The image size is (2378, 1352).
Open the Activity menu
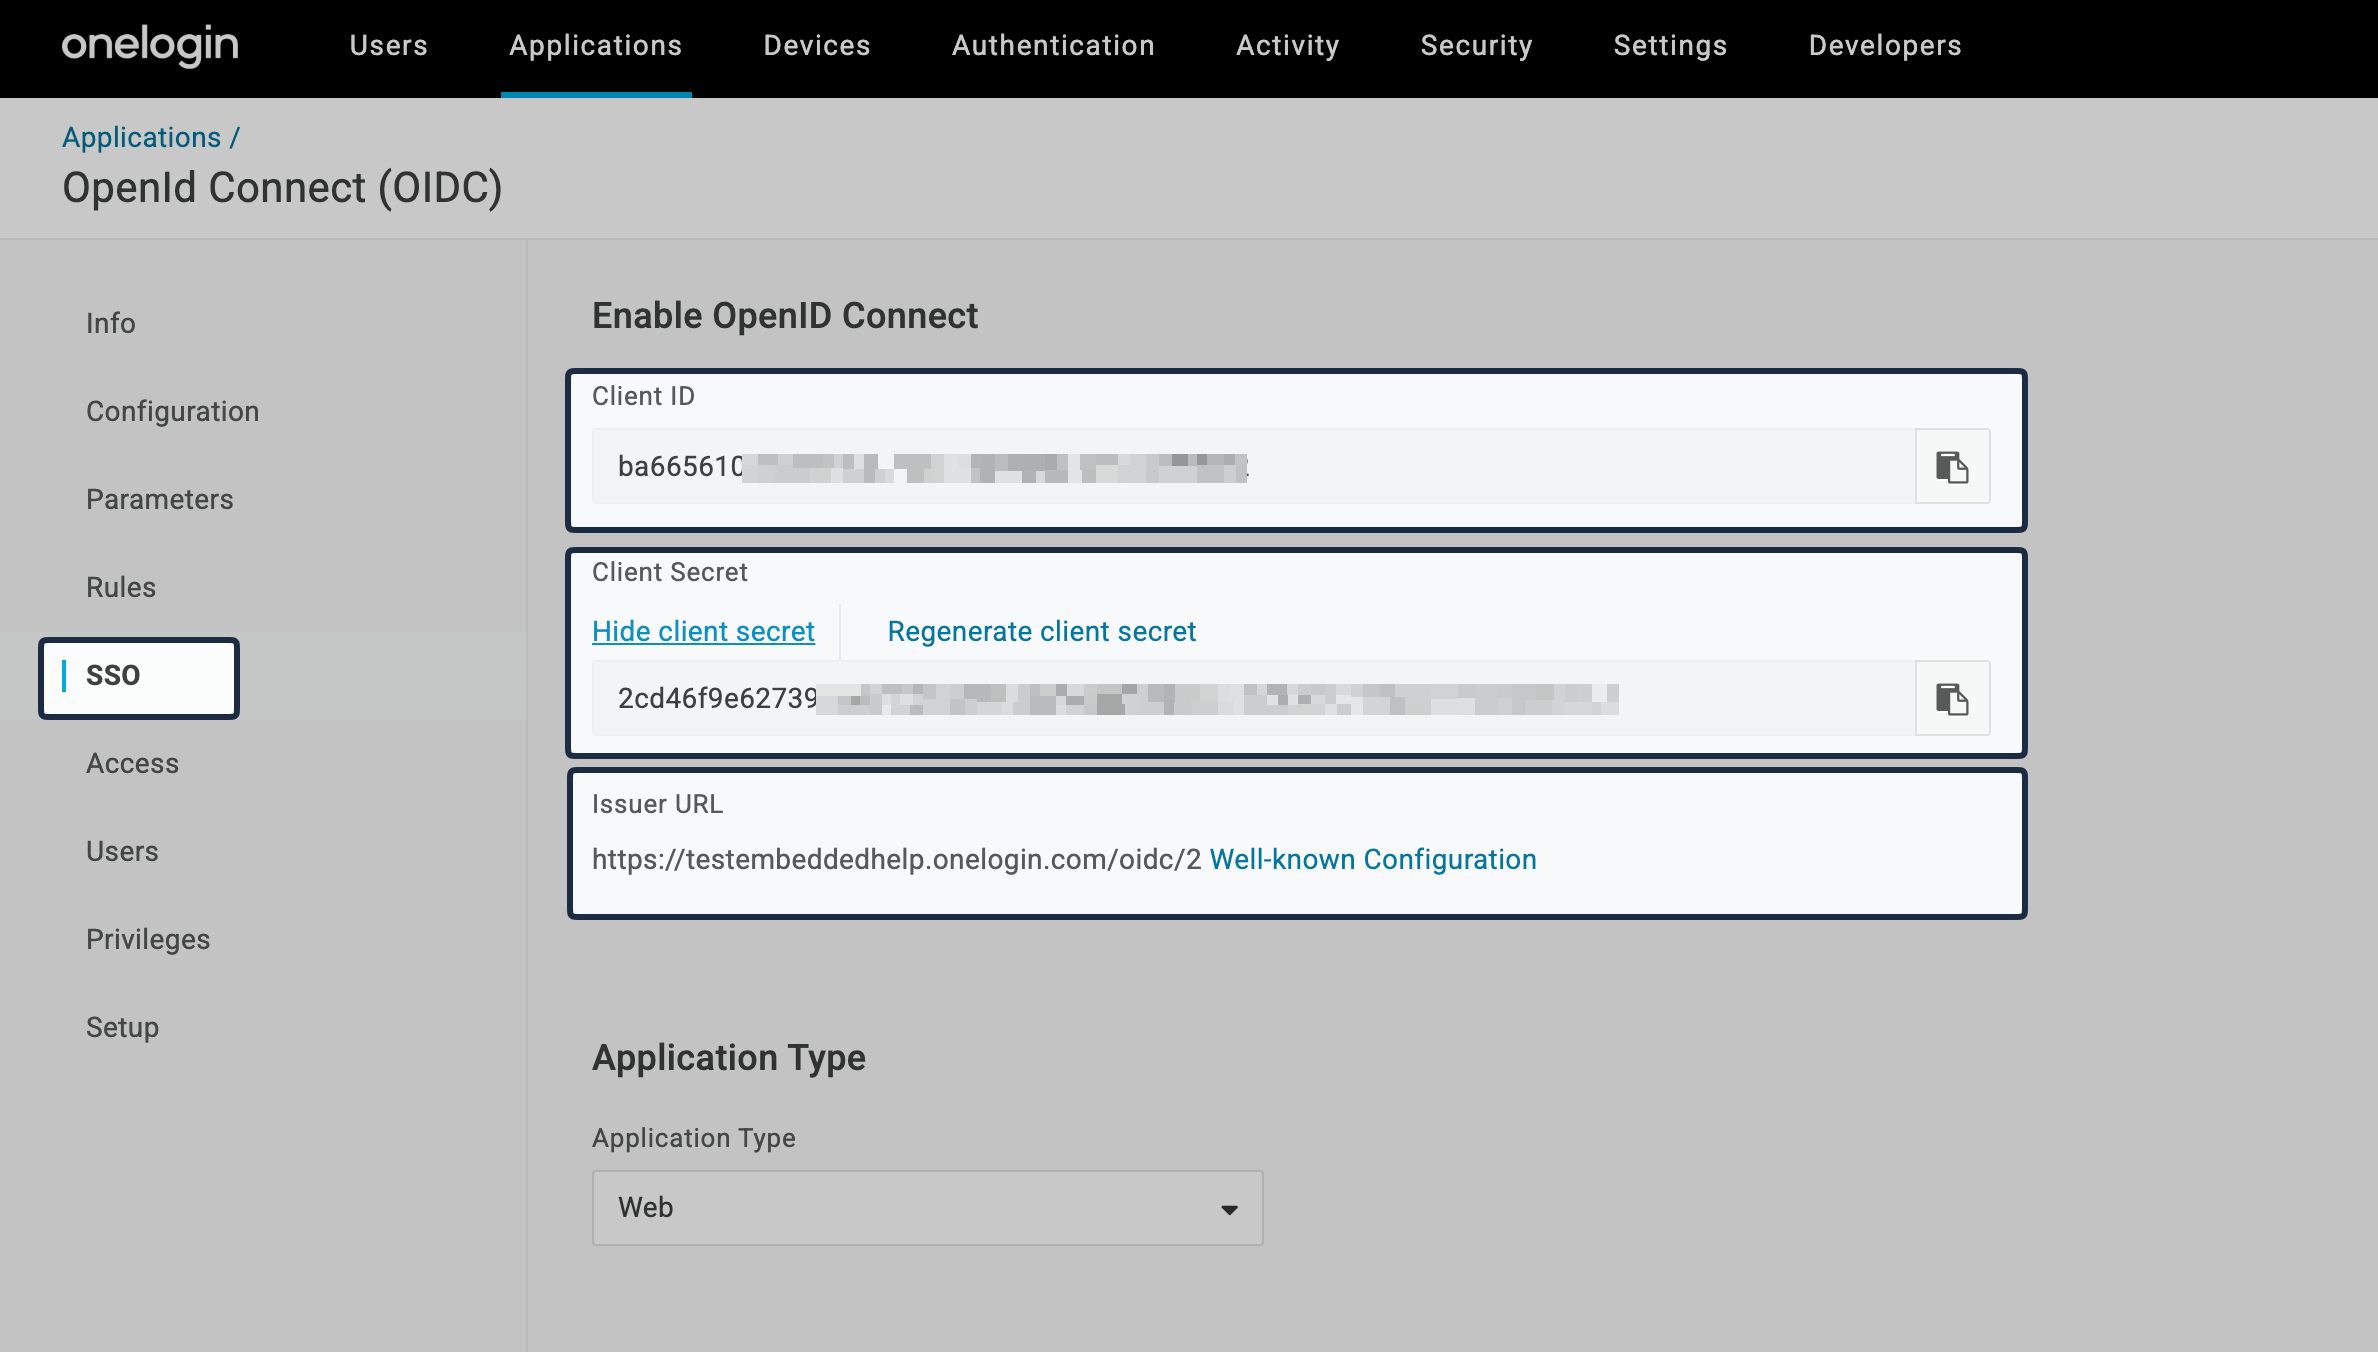1288,45
